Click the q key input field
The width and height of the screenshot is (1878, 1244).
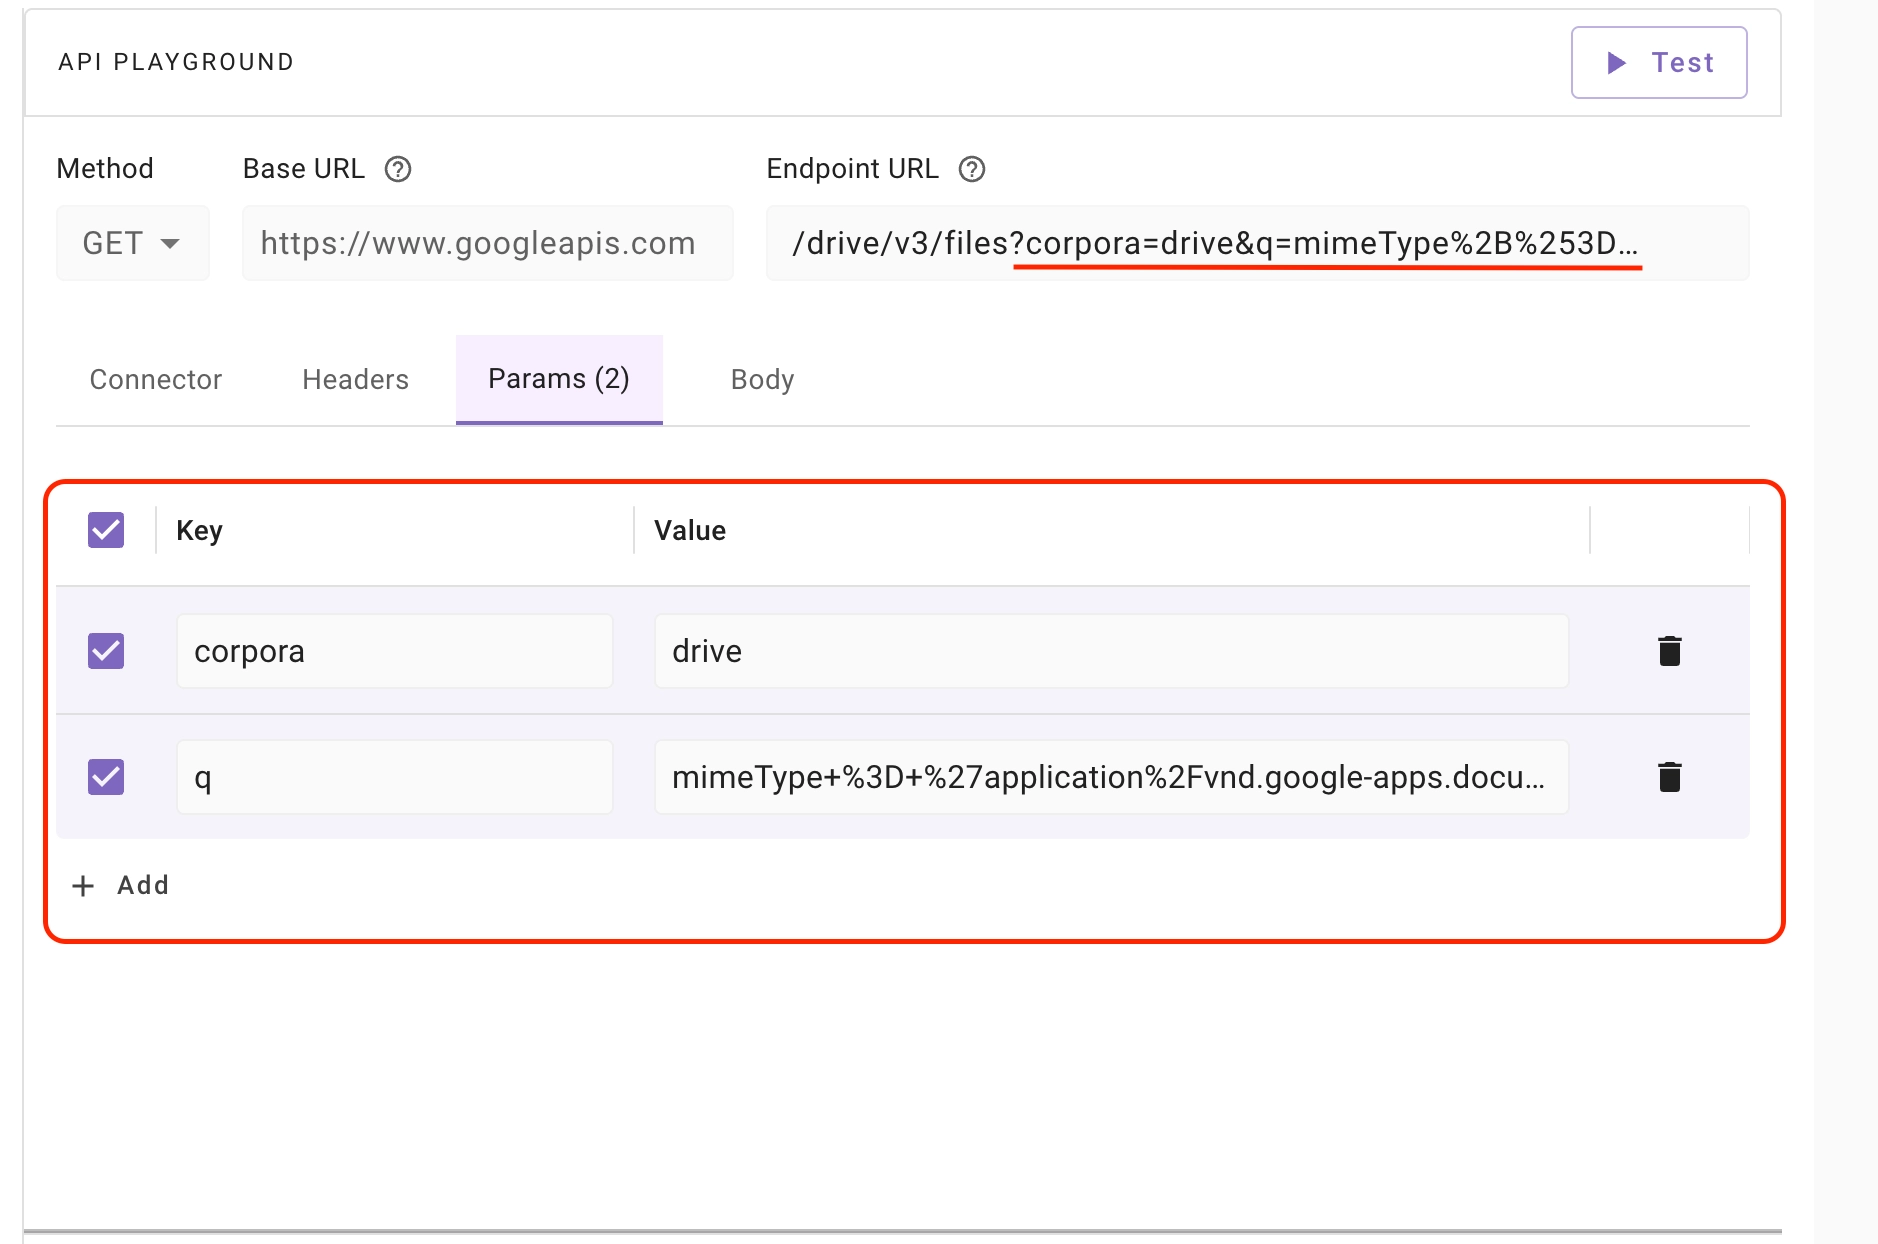coord(394,777)
